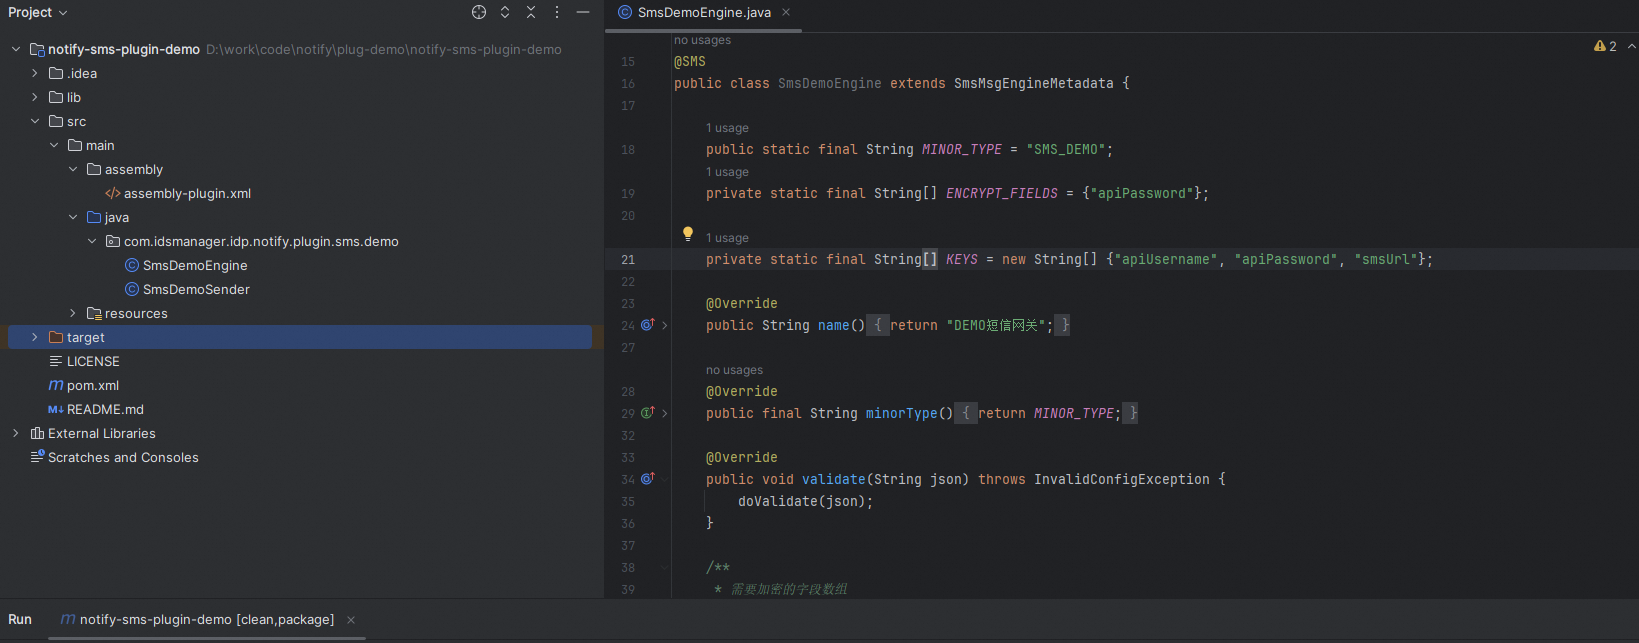Click the Expand All icon in Project panel
Screen dimensions: 1639x643
click(505, 12)
